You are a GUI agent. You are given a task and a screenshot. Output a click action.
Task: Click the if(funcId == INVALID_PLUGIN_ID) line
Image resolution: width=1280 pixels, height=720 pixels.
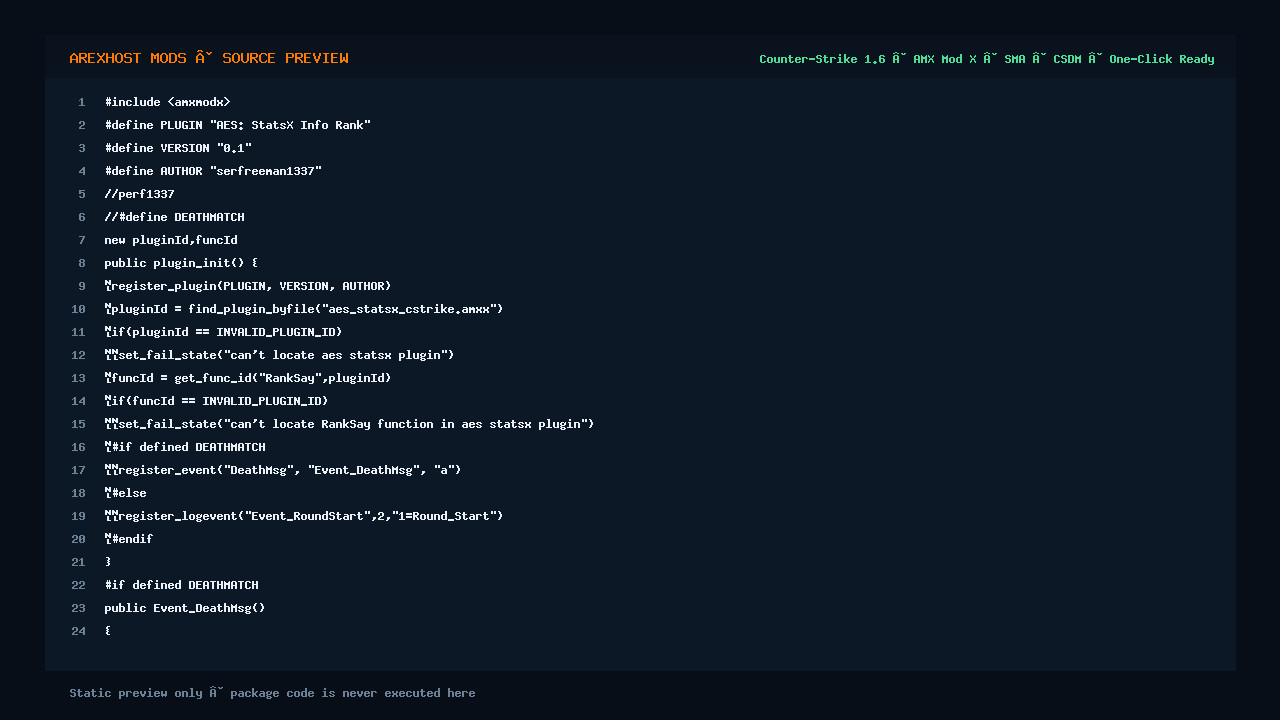coord(216,401)
